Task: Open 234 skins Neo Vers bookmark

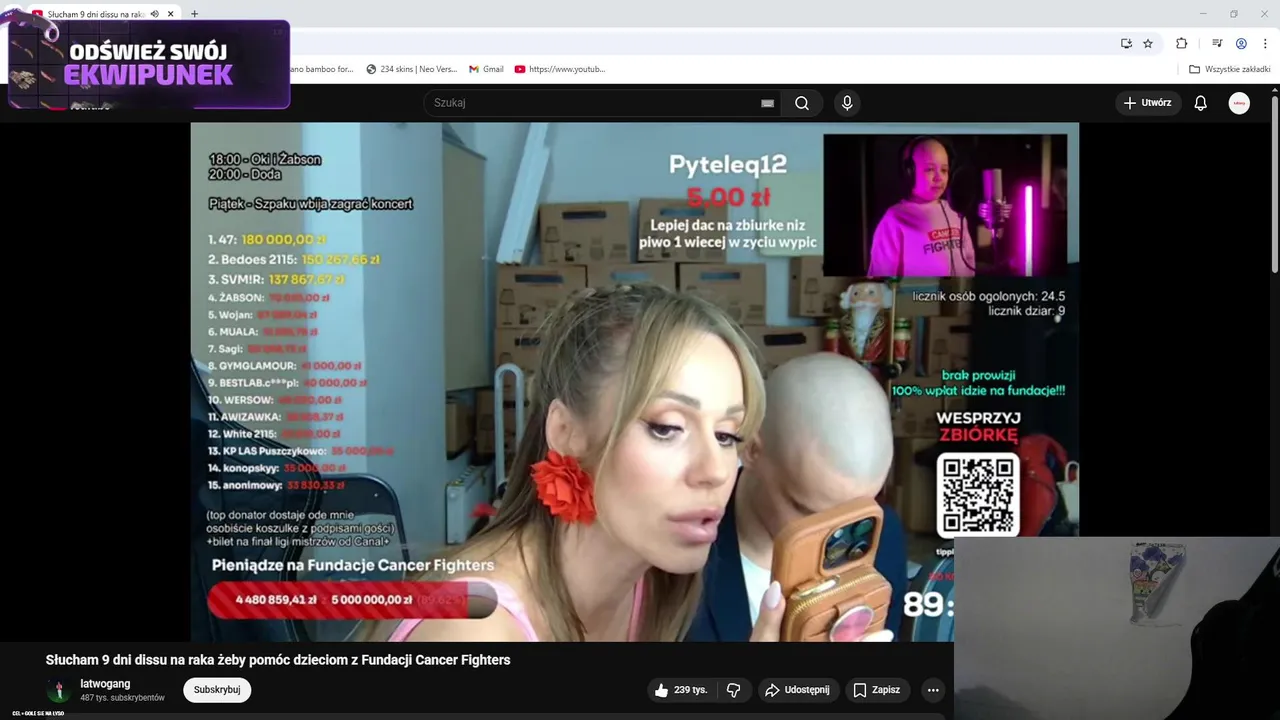Action: [411, 69]
